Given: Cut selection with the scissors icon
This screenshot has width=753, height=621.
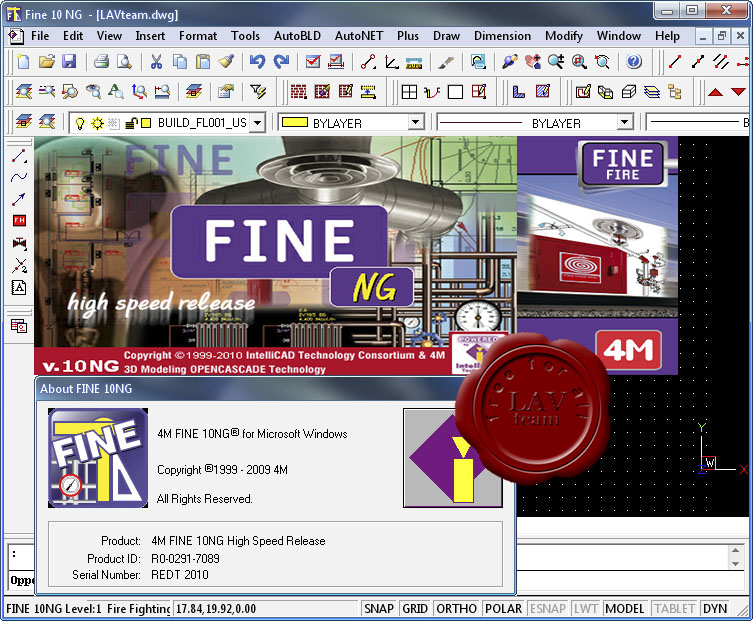Looking at the screenshot, I should [x=157, y=61].
